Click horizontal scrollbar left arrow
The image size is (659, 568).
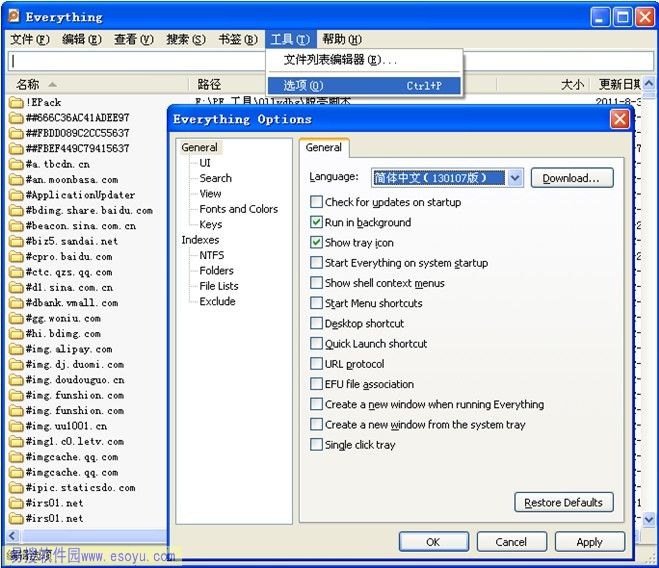click(x=13, y=536)
